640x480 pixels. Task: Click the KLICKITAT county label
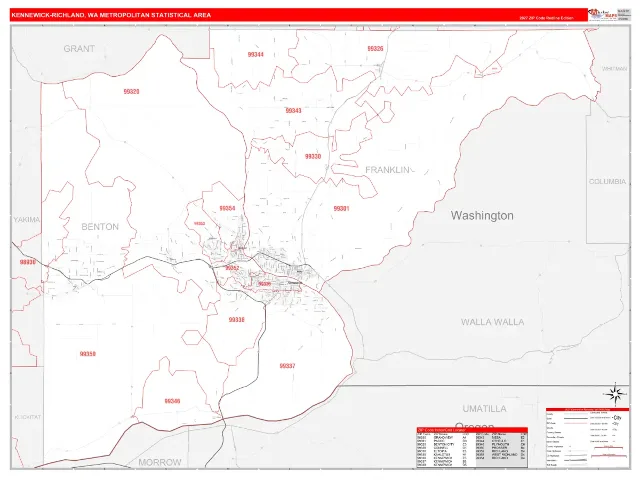pyautogui.click(x=28, y=417)
